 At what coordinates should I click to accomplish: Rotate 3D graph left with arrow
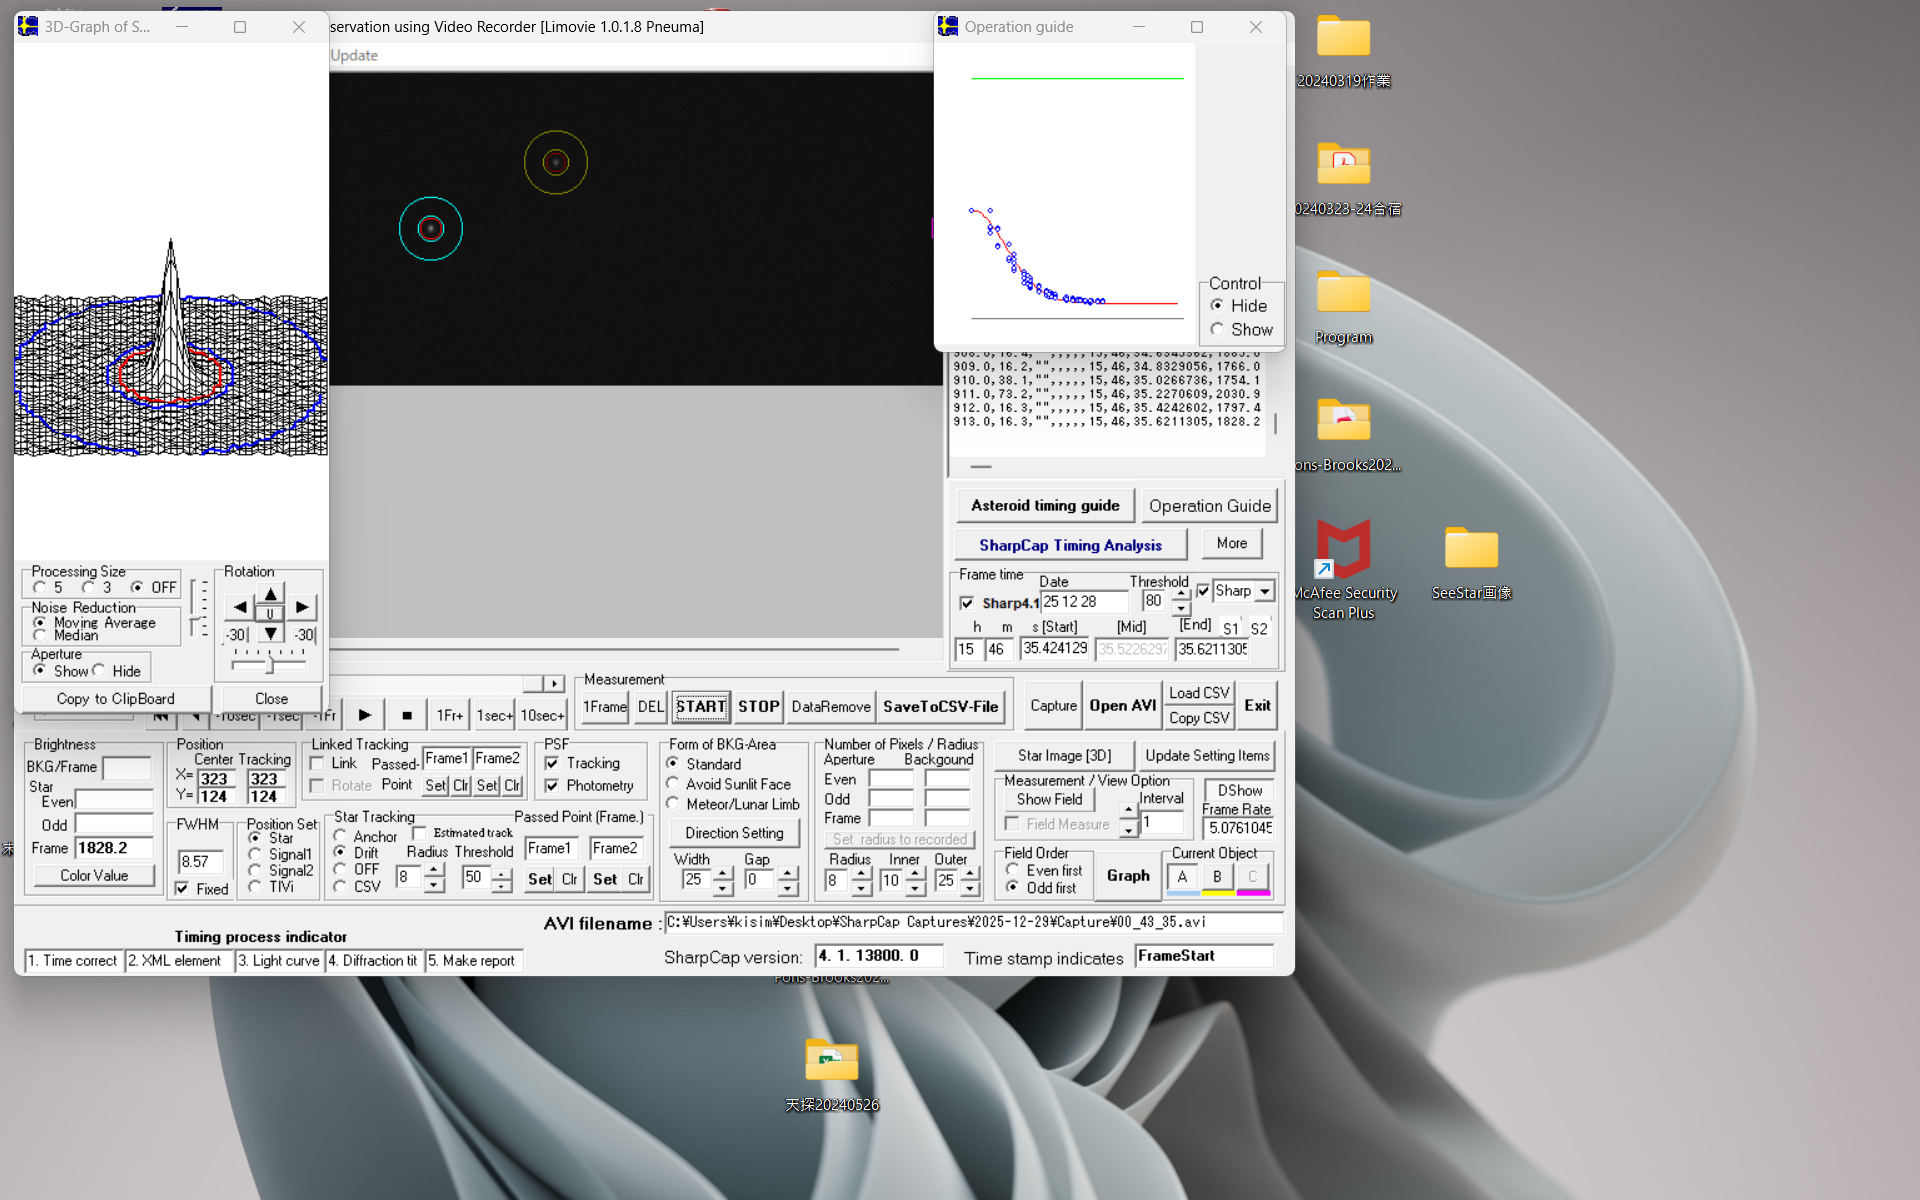(x=240, y=607)
